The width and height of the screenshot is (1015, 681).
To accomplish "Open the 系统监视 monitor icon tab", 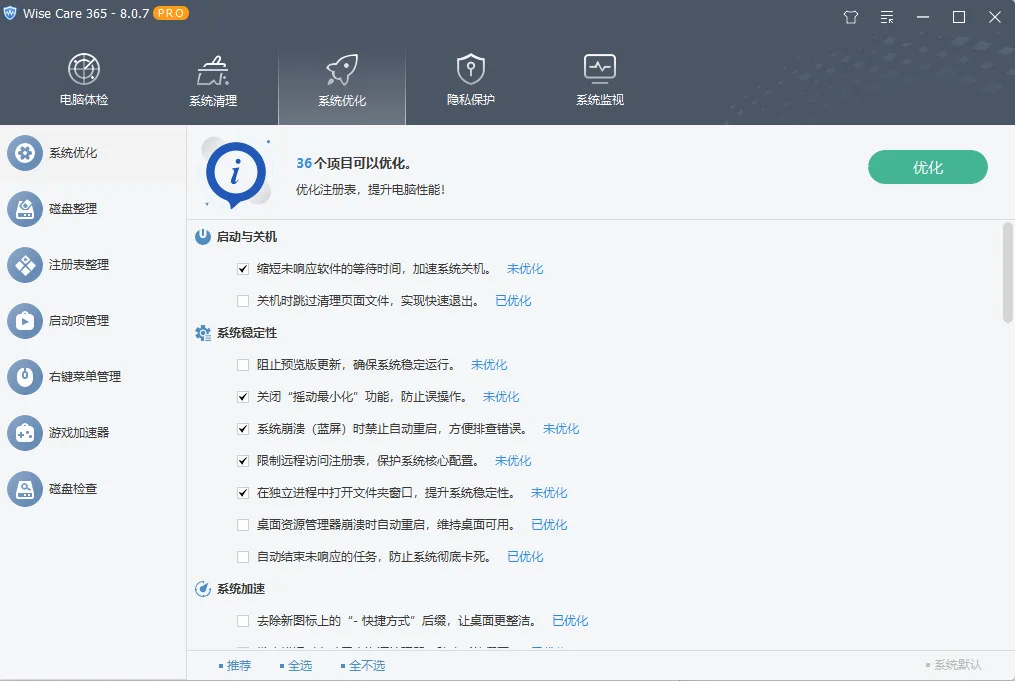I will point(599,79).
